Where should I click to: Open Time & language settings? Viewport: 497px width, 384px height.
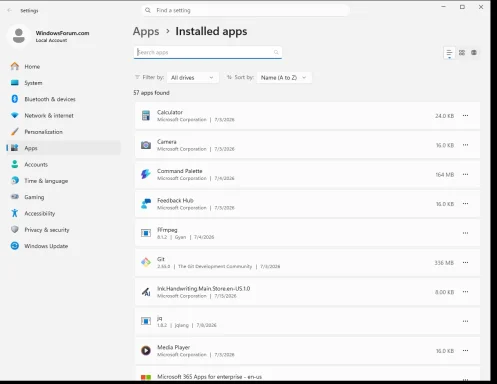click(x=63, y=181)
